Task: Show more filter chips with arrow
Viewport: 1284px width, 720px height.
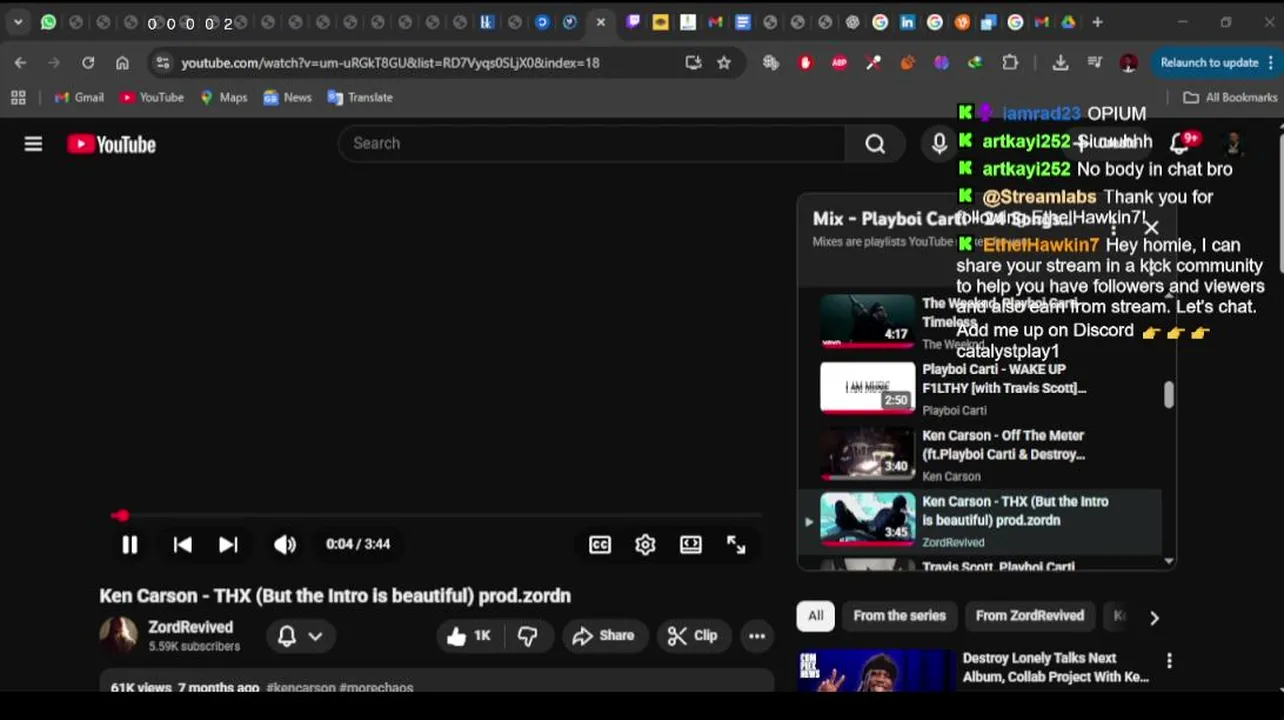Action: [1154, 618]
